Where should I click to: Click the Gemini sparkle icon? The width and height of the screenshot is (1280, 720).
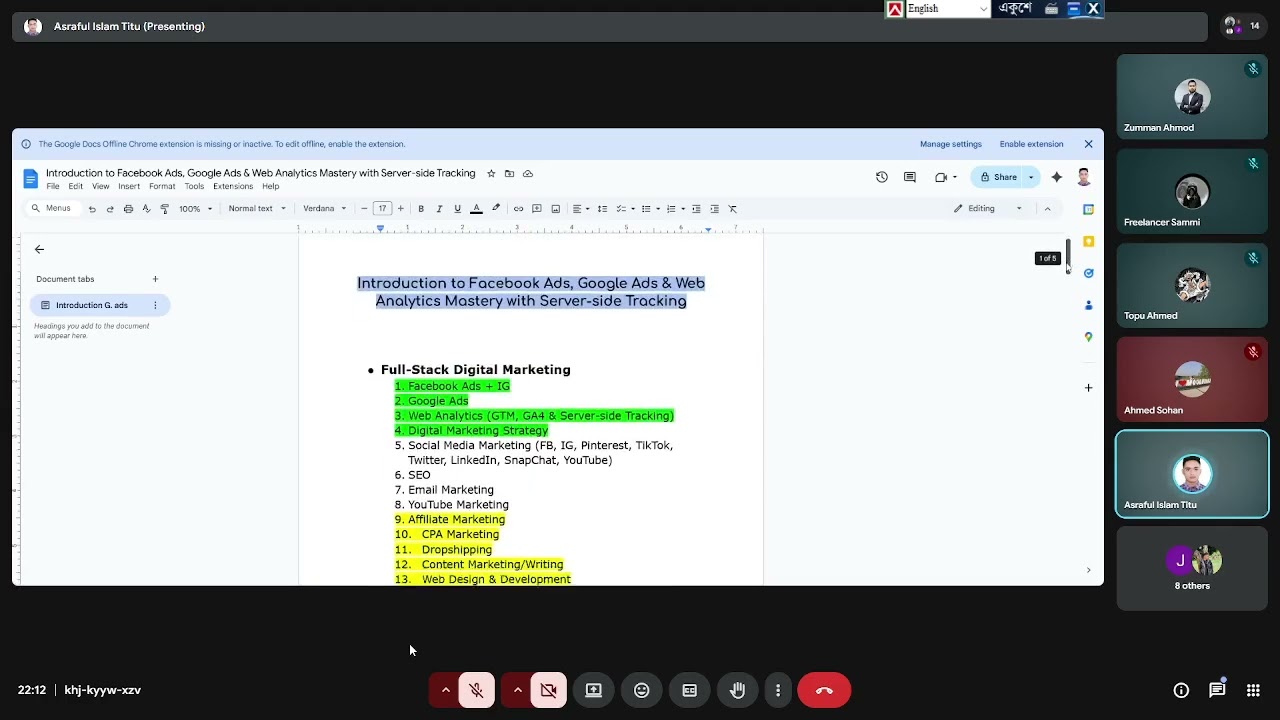click(x=1056, y=177)
